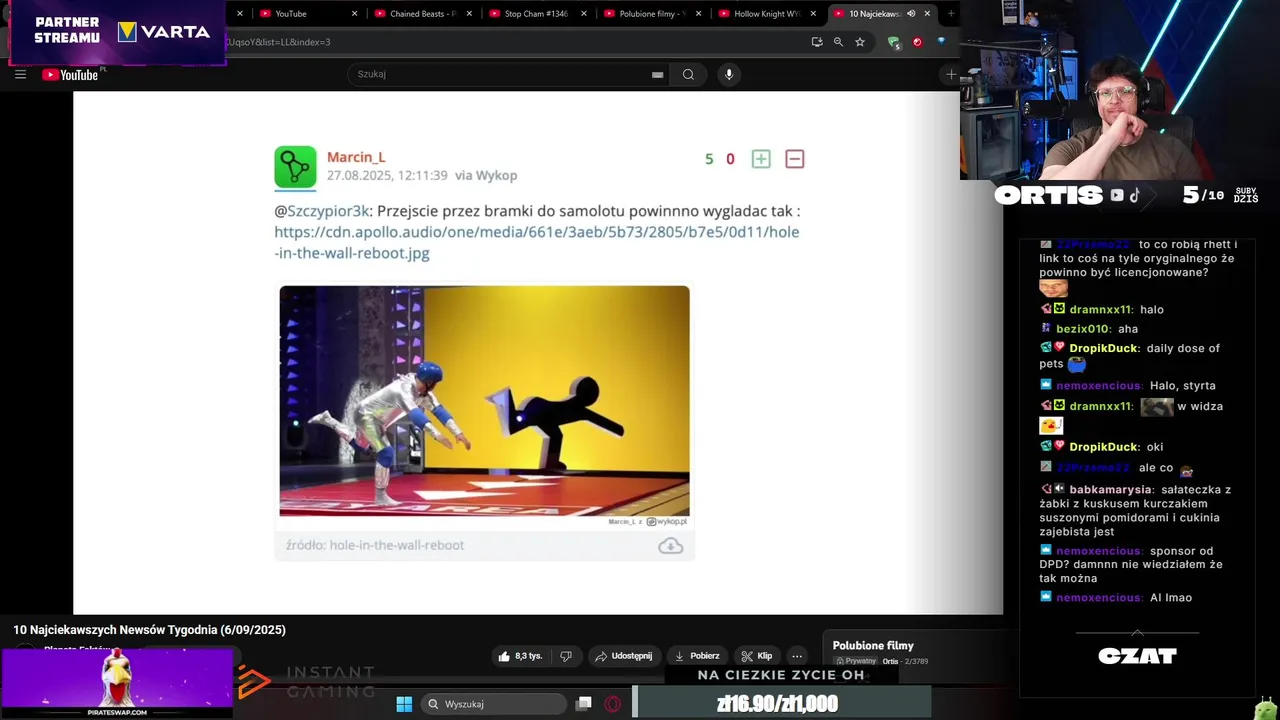The width and height of the screenshot is (1280, 720).
Task: Bookmark this page with star icon
Action: [860, 42]
